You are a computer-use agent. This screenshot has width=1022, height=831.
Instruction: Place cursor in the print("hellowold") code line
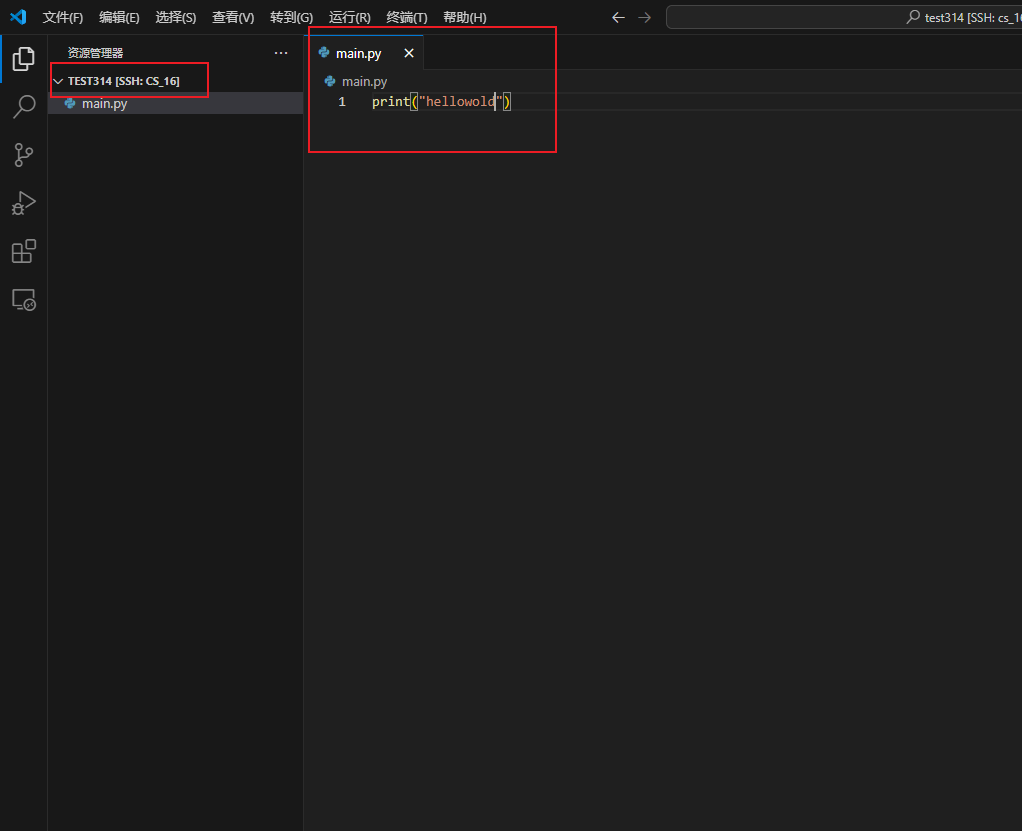441,102
